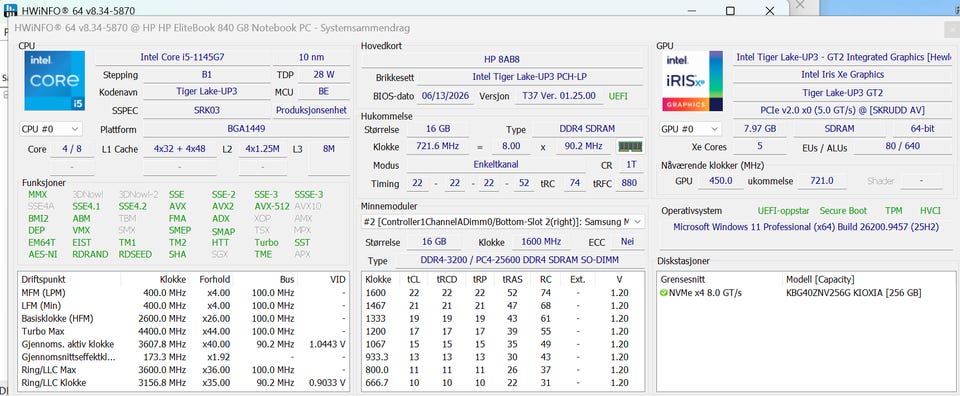The height and width of the screenshot is (396, 960).
Task: Open the GPU #0 selector dropdown
Action: point(691,129)
